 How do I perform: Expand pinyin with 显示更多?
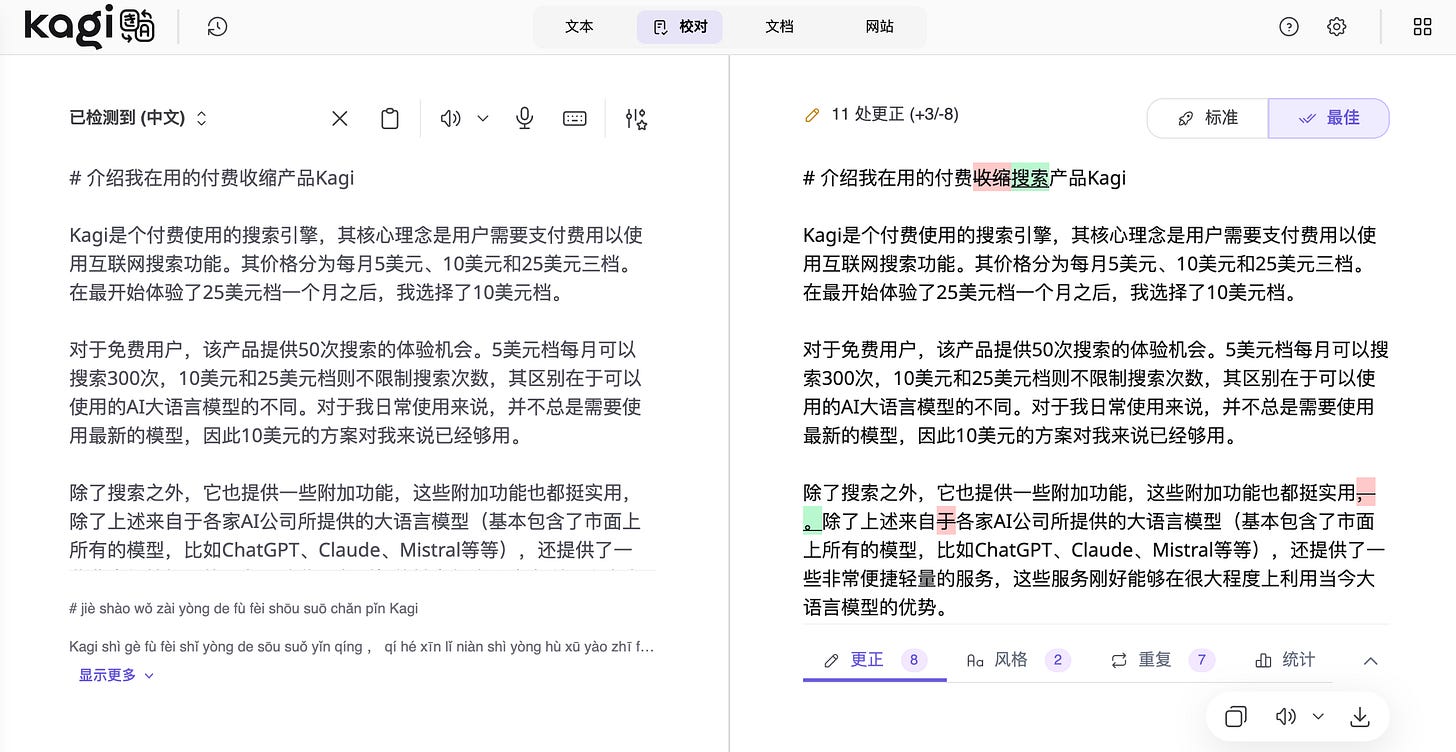116,675
